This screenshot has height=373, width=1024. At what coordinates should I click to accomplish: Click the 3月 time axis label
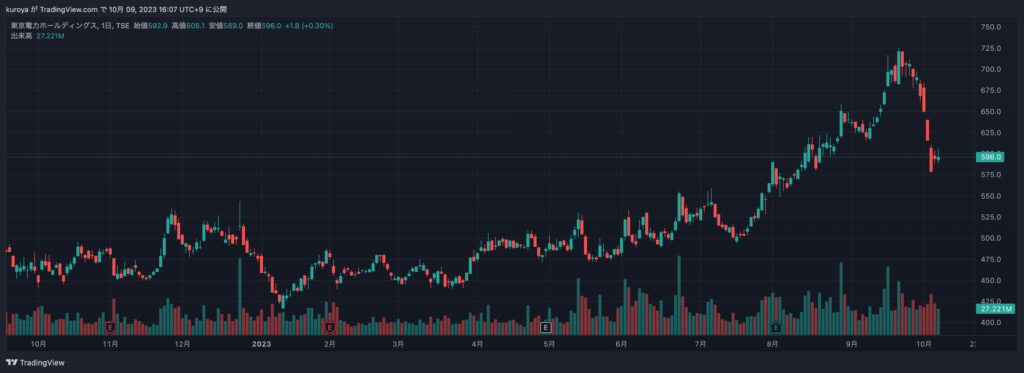398,344
